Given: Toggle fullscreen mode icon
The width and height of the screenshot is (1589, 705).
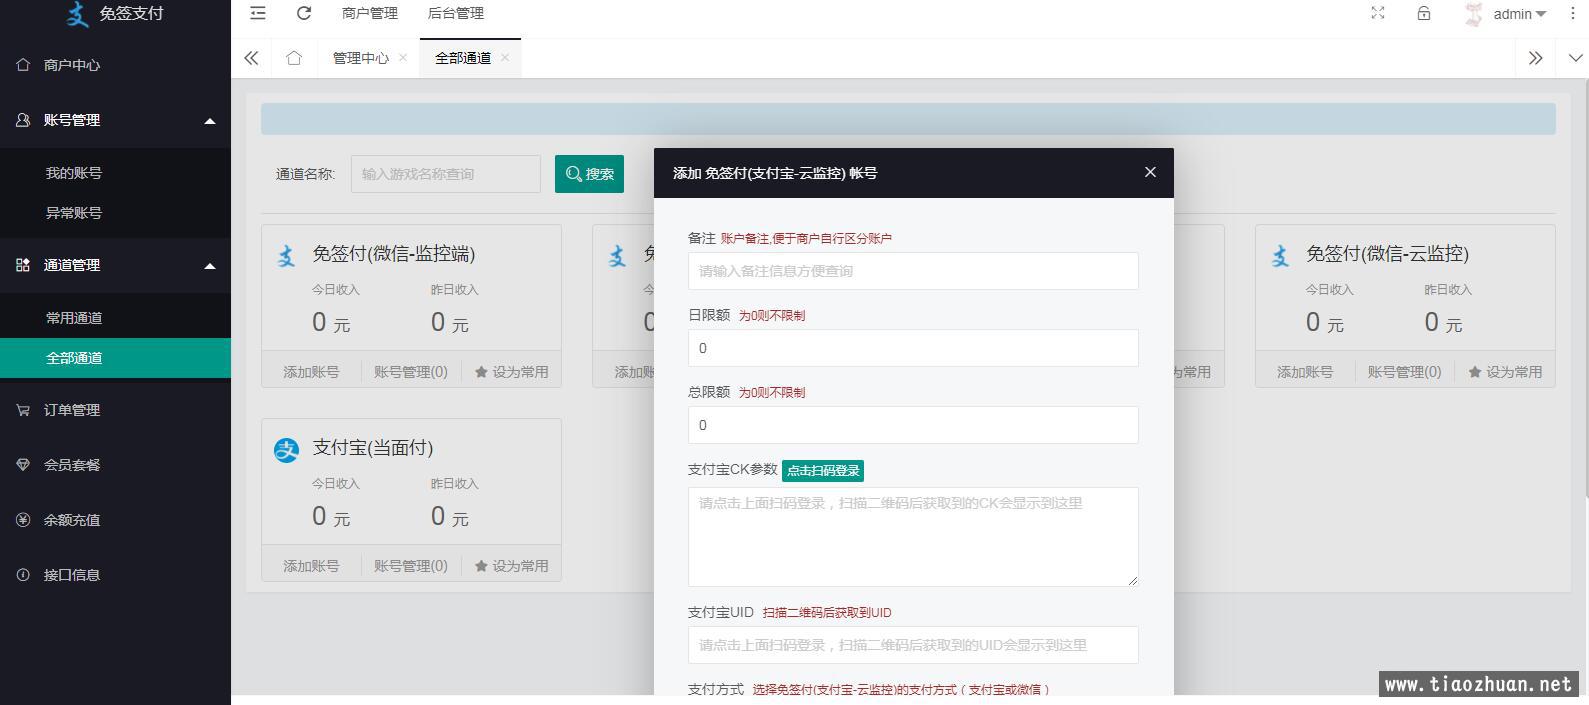Looking at the screenshot, I should tap(1377, 13).
